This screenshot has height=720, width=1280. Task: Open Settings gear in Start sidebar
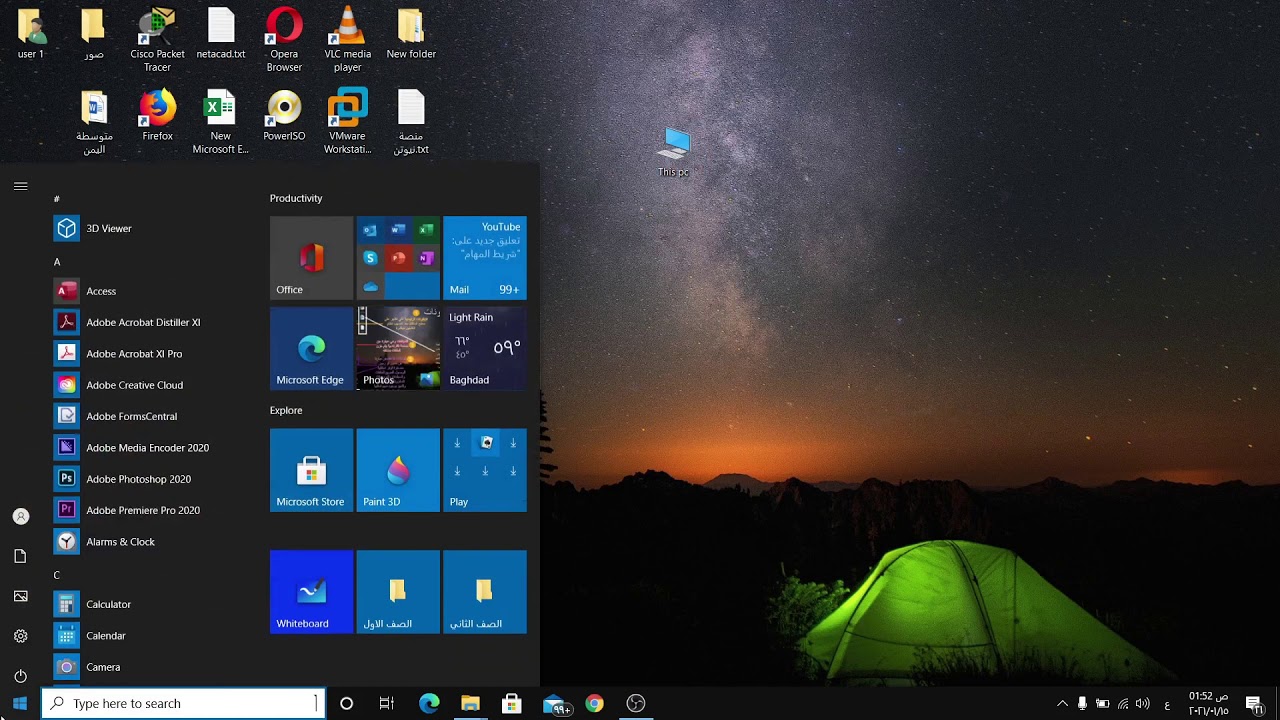click(x=20, y=636)
